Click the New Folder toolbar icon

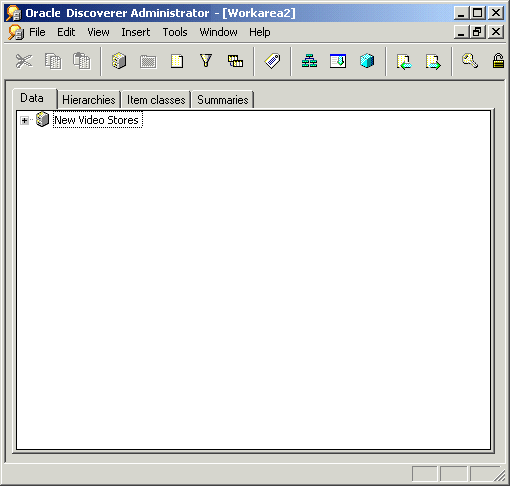pyautogui.click(x=148, y=62)
